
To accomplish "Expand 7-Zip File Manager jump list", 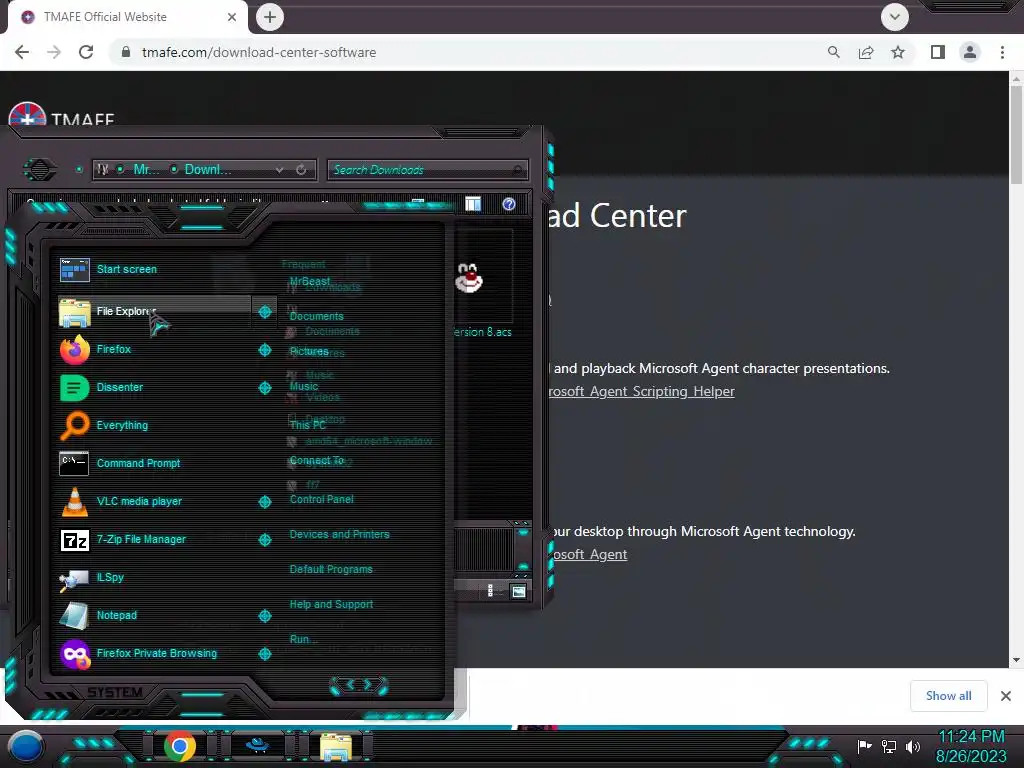I will pyautogui.click(x=264, y=539).
